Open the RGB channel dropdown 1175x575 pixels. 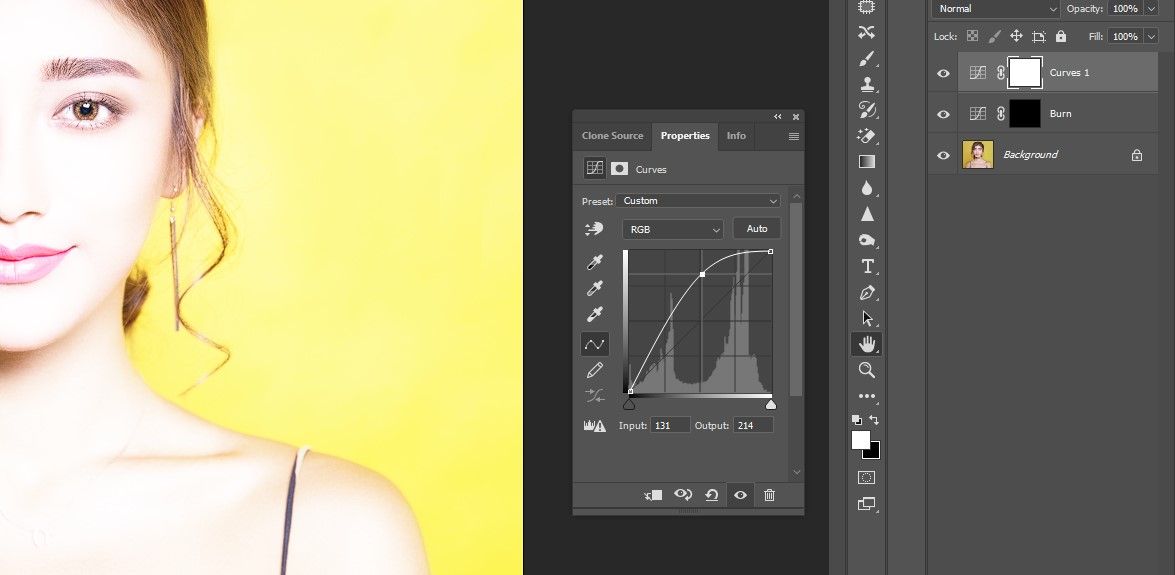[672, 229]
